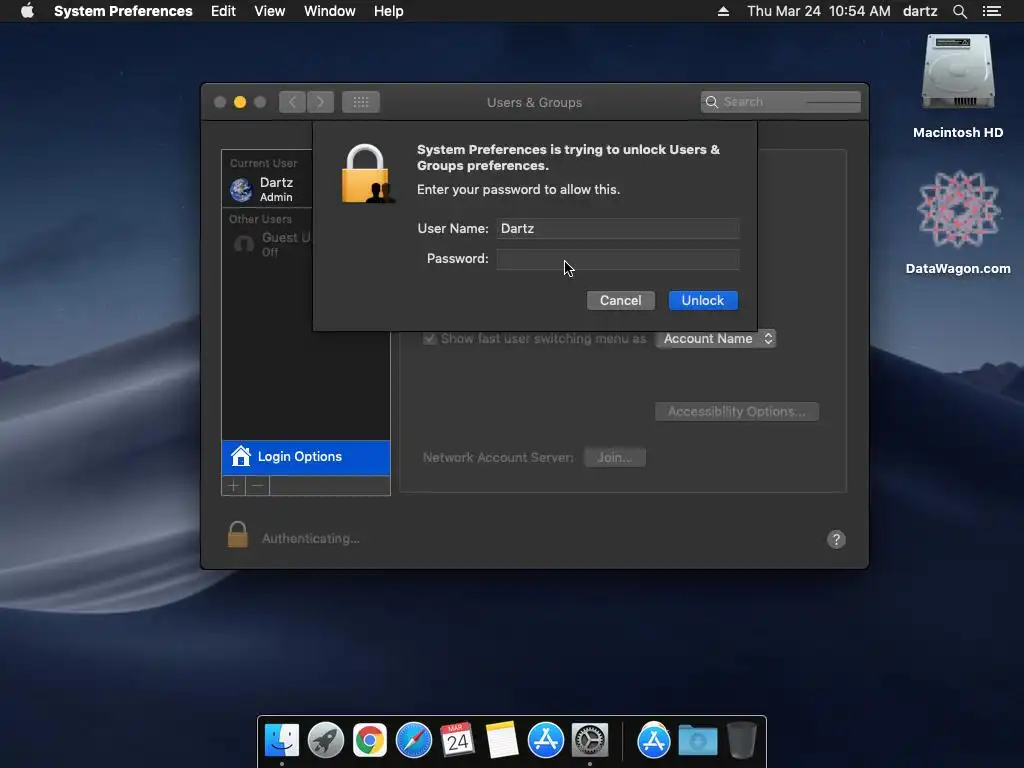Open the Apple menu

27,11
